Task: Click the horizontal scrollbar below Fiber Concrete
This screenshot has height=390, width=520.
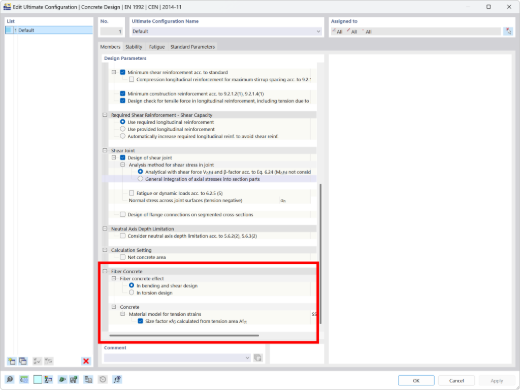Action: coord(184,336)
